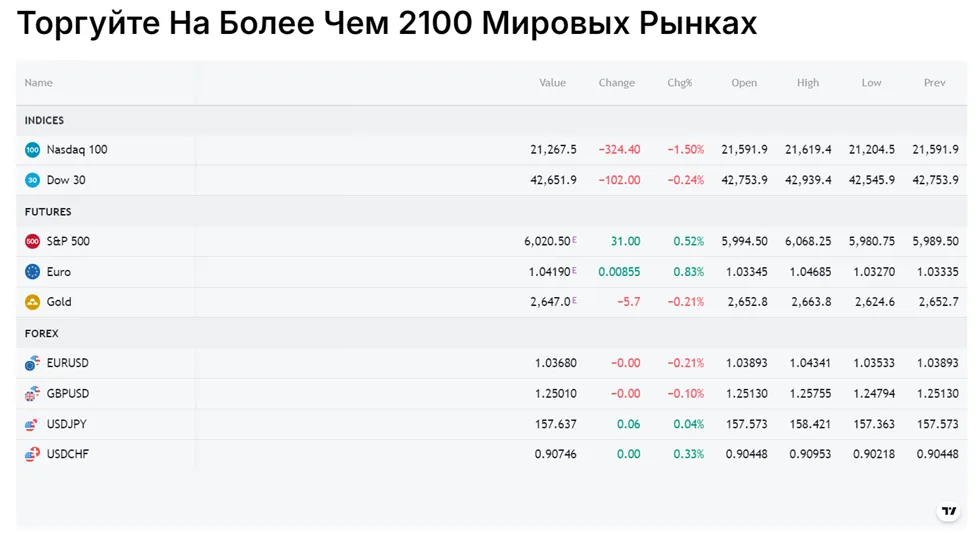This screenshot has width=978, height=533.
Task: Click the Dow 30 blue icon
Action: 32,180
